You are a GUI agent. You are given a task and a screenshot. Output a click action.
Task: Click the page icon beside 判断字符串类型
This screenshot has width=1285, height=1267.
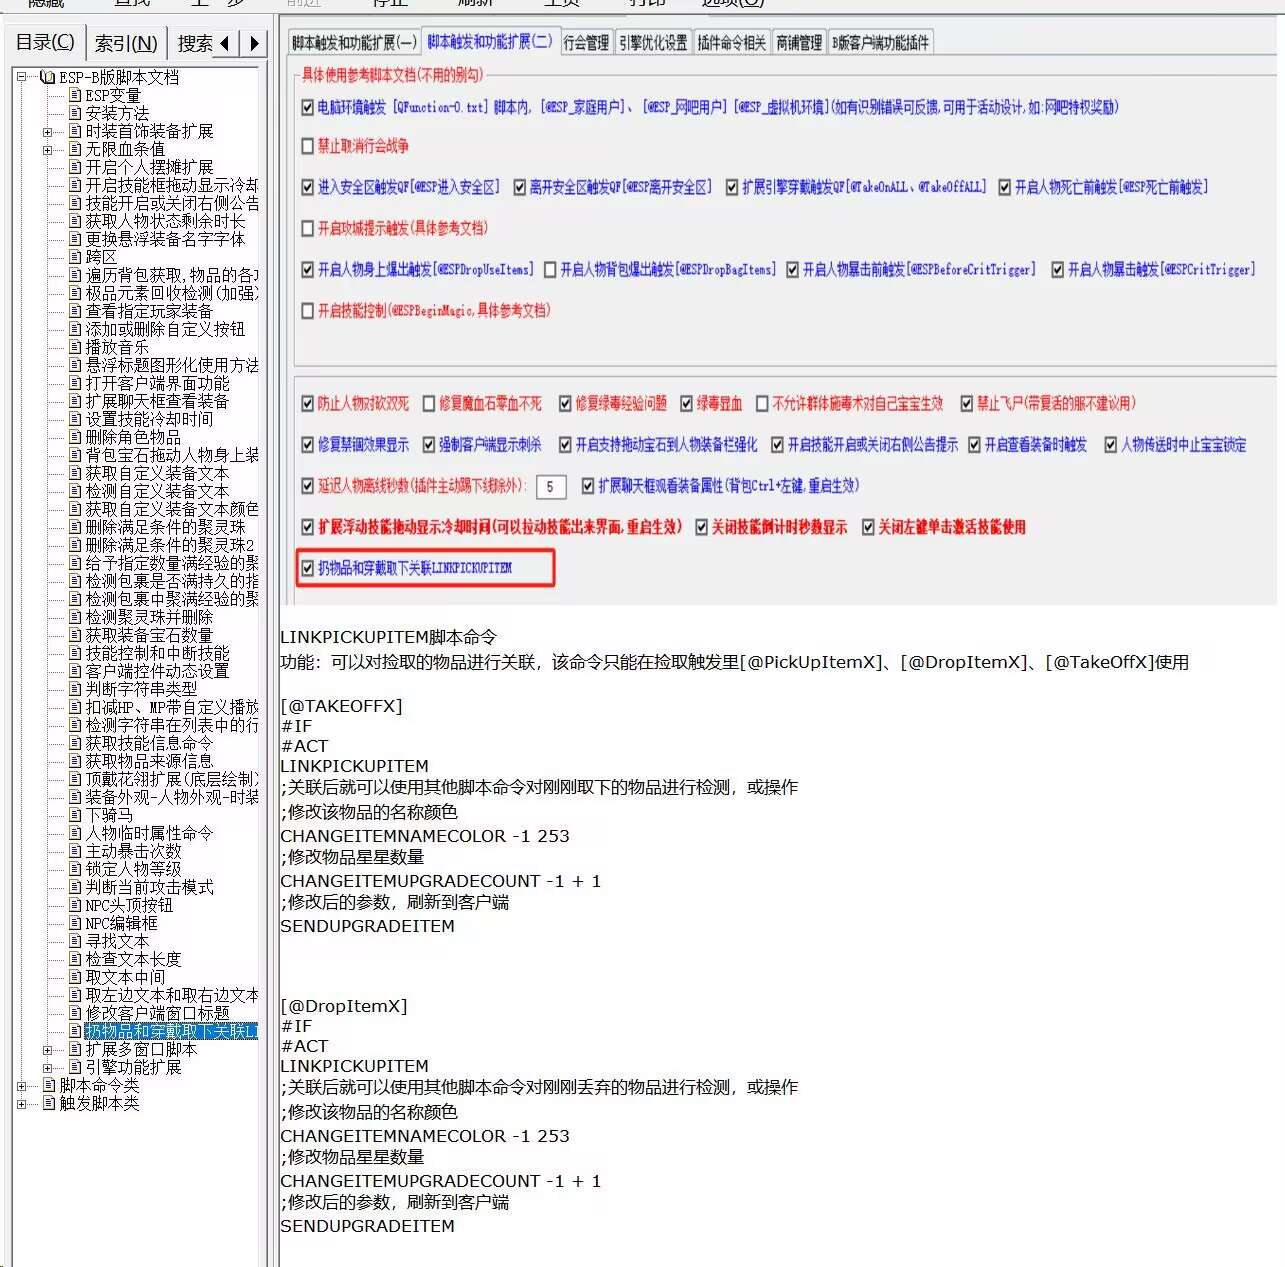pos(75,689)
